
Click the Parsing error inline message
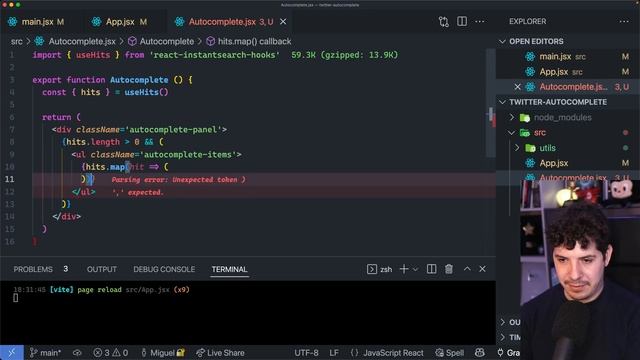point(178,180)
